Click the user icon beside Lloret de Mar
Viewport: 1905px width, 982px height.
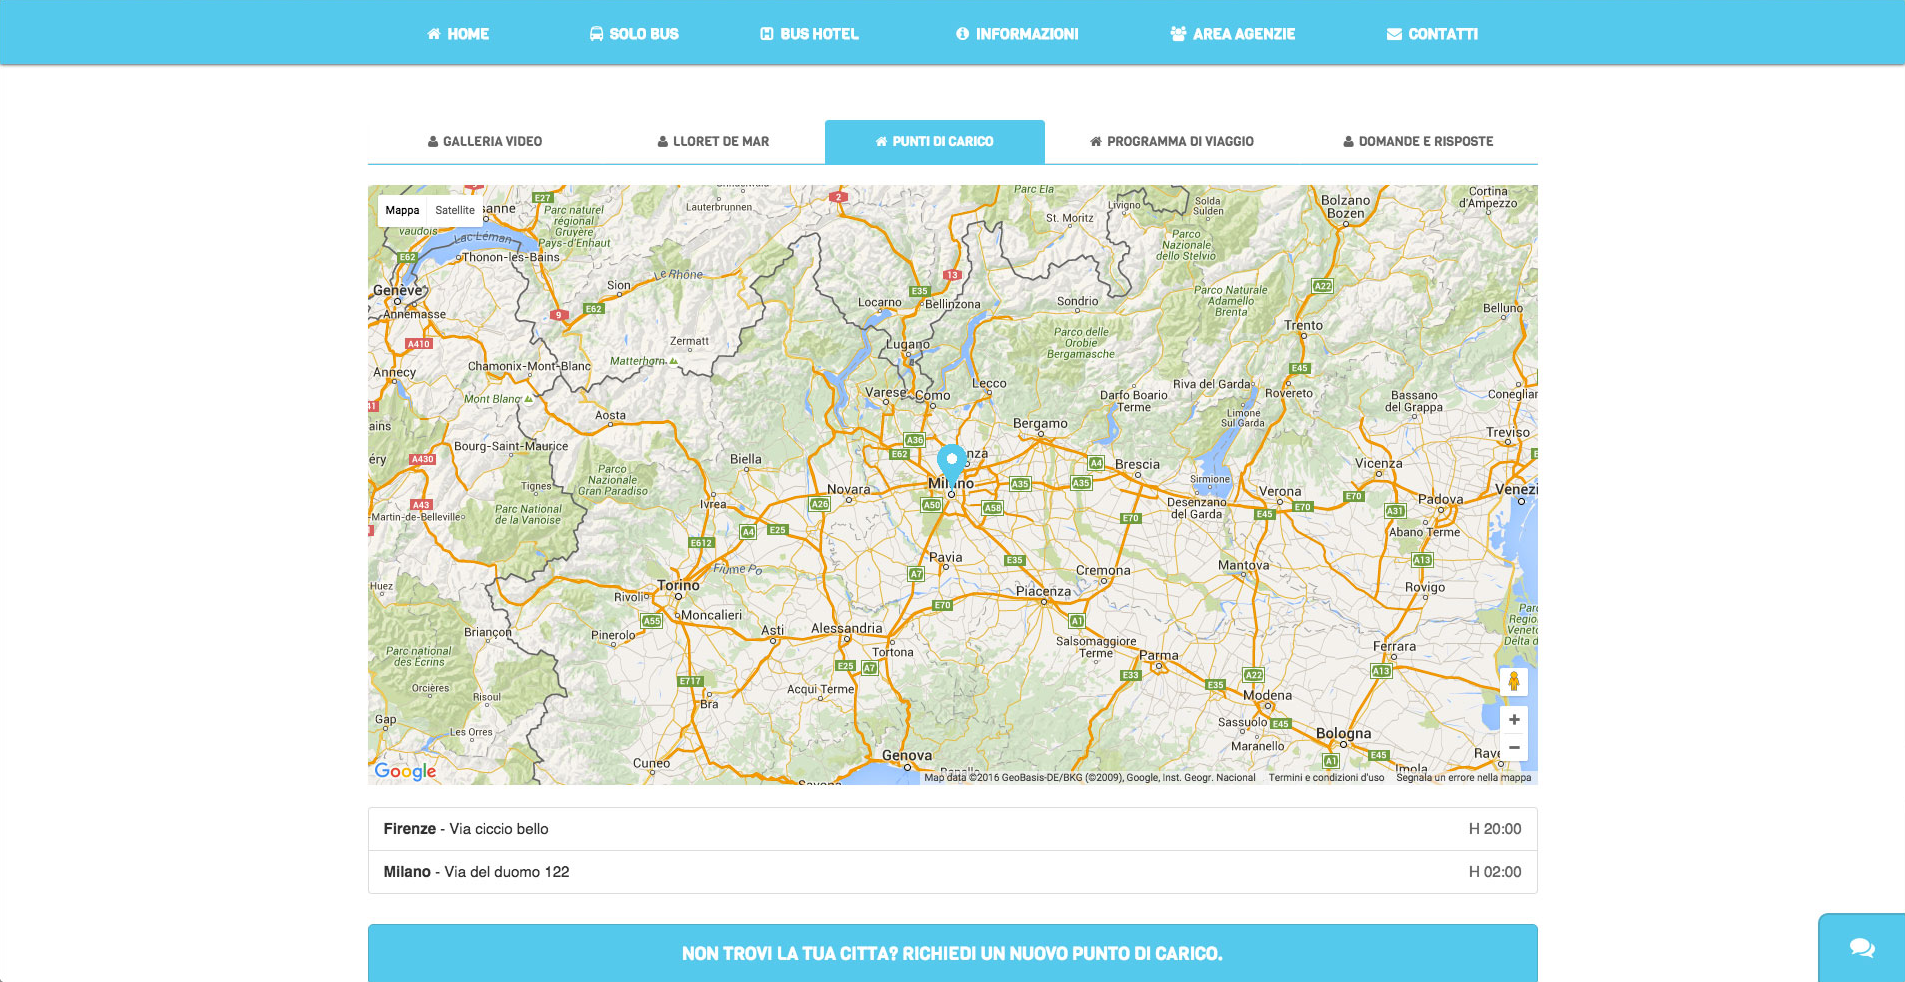(663, 142)
